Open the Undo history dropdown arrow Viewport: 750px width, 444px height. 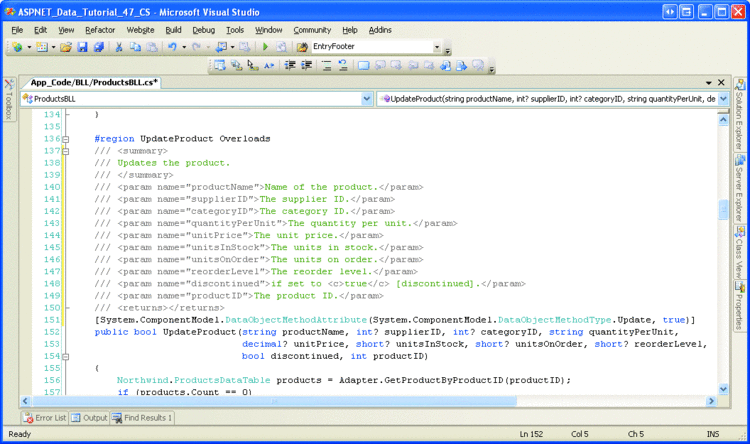coord(184,47)
